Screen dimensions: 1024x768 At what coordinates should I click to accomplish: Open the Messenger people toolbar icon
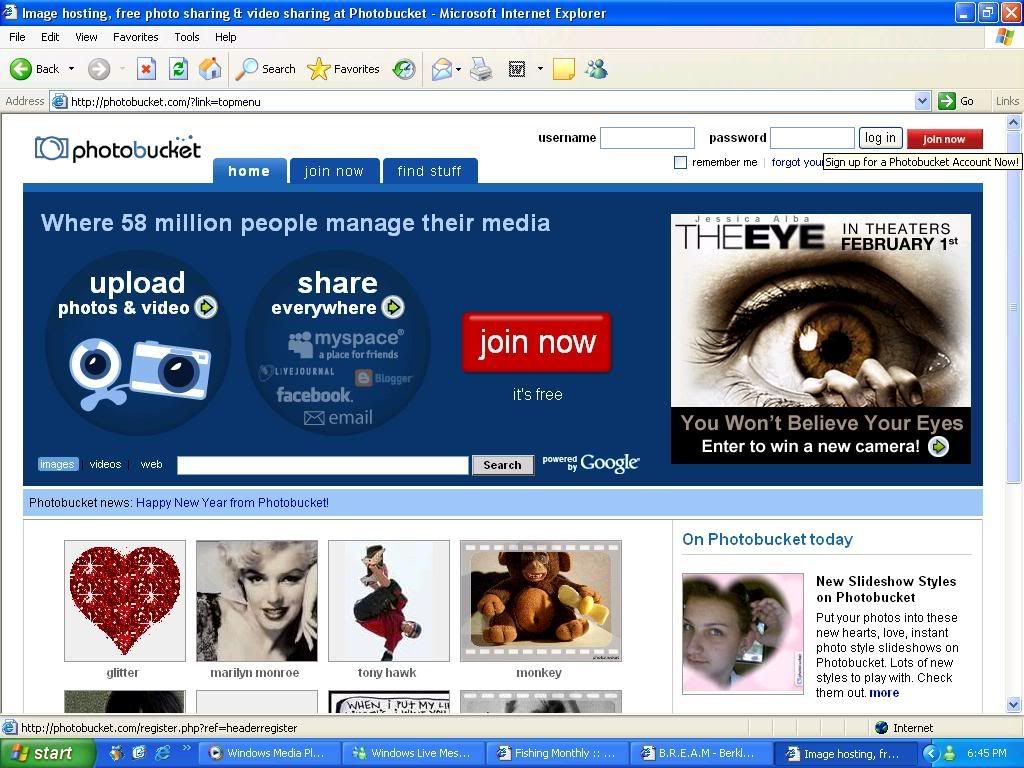596,69
